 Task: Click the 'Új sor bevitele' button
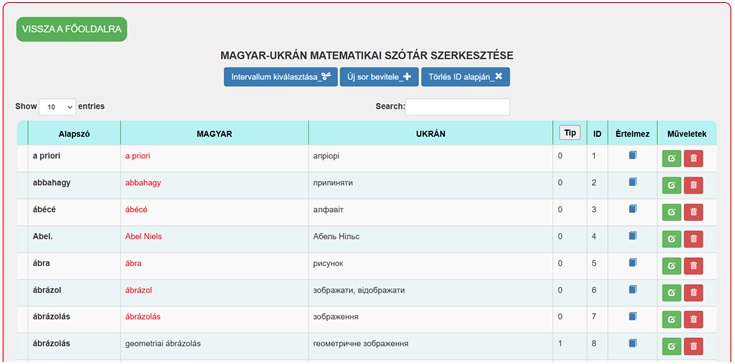click(379, 77)
